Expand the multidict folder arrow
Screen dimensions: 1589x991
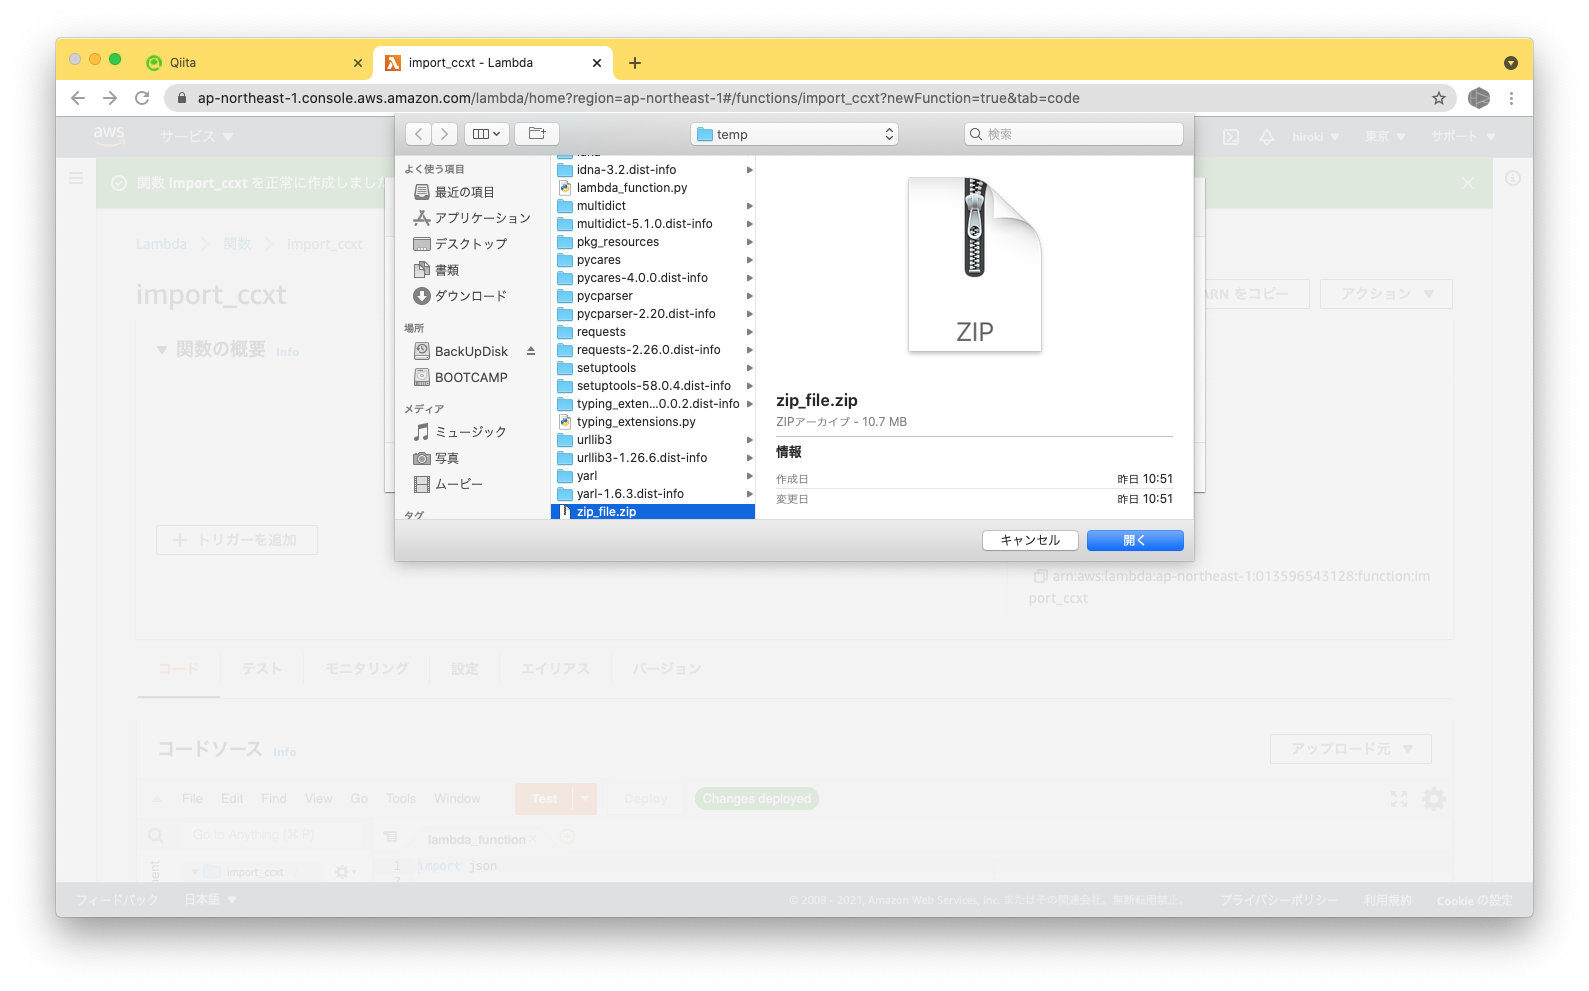(x=749, y=206)
